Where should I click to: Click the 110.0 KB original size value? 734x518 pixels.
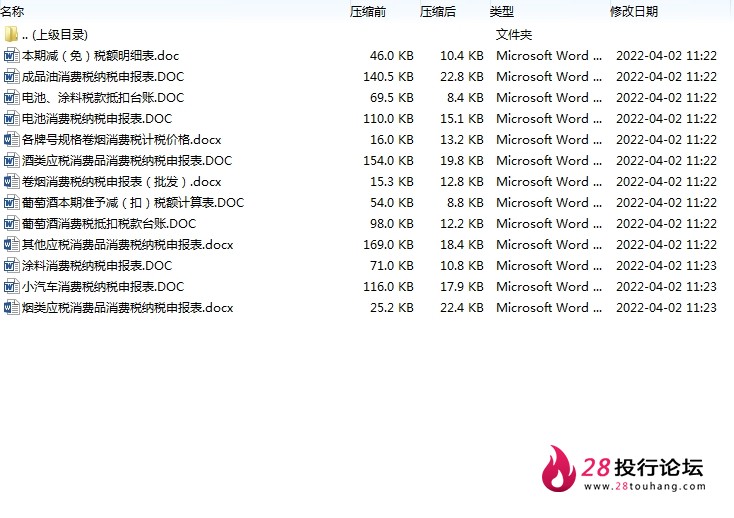[x=388, y=119]
